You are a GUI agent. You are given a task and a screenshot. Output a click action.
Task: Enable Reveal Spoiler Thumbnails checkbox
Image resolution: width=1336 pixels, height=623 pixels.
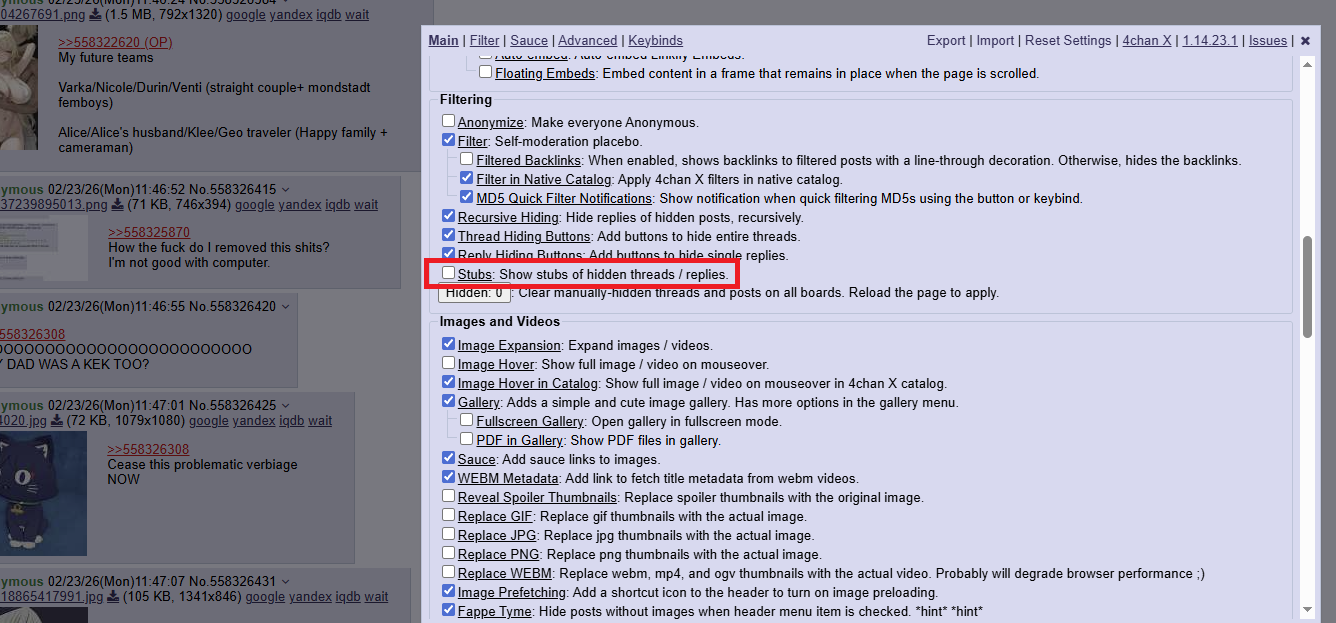[x=449, y=497]
